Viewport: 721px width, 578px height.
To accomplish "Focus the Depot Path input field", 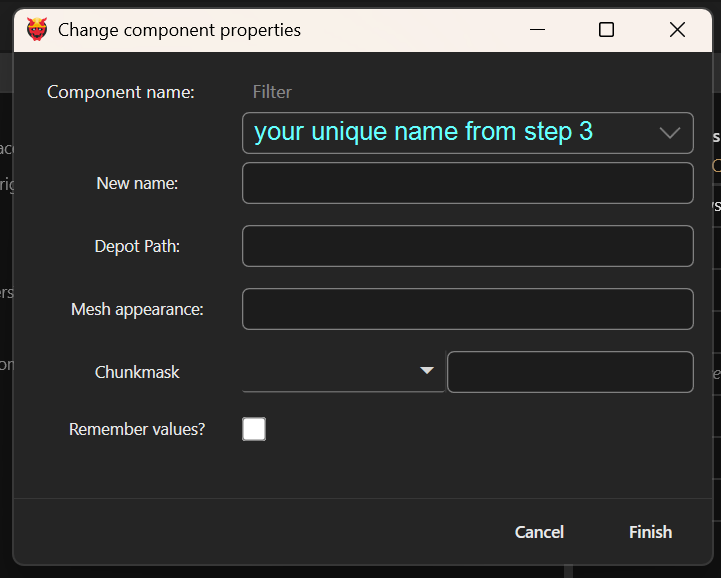I will (467, 246).
